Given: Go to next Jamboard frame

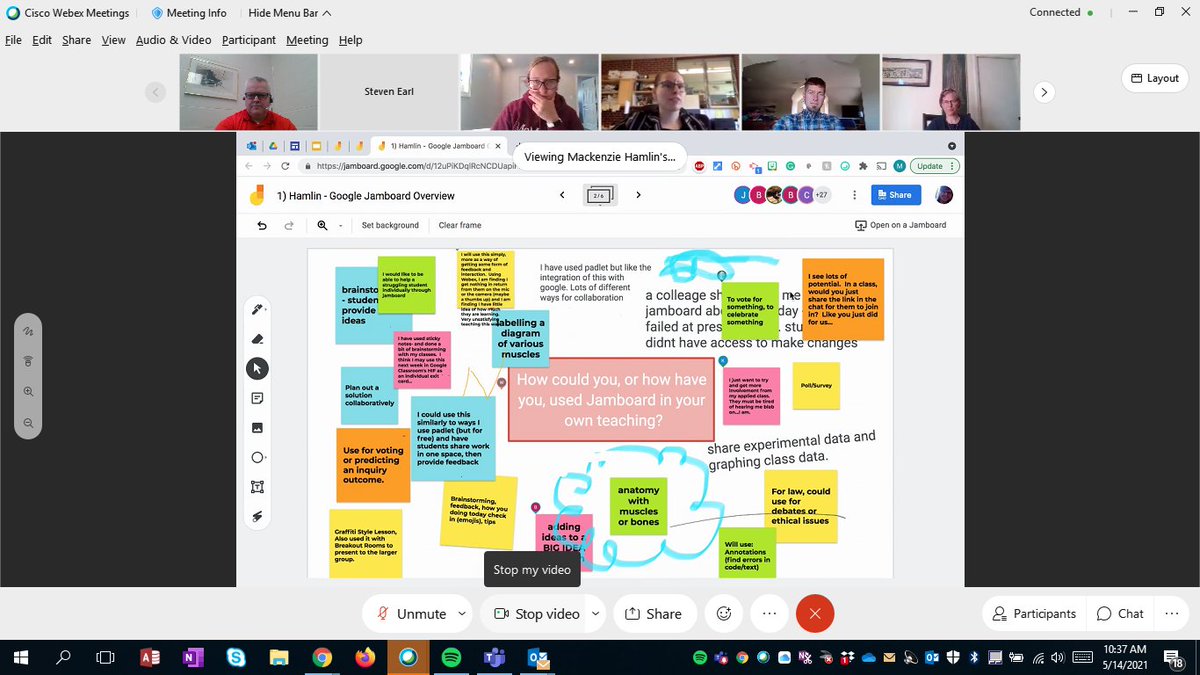Looking at the screenshot, I should click(638, 195).
